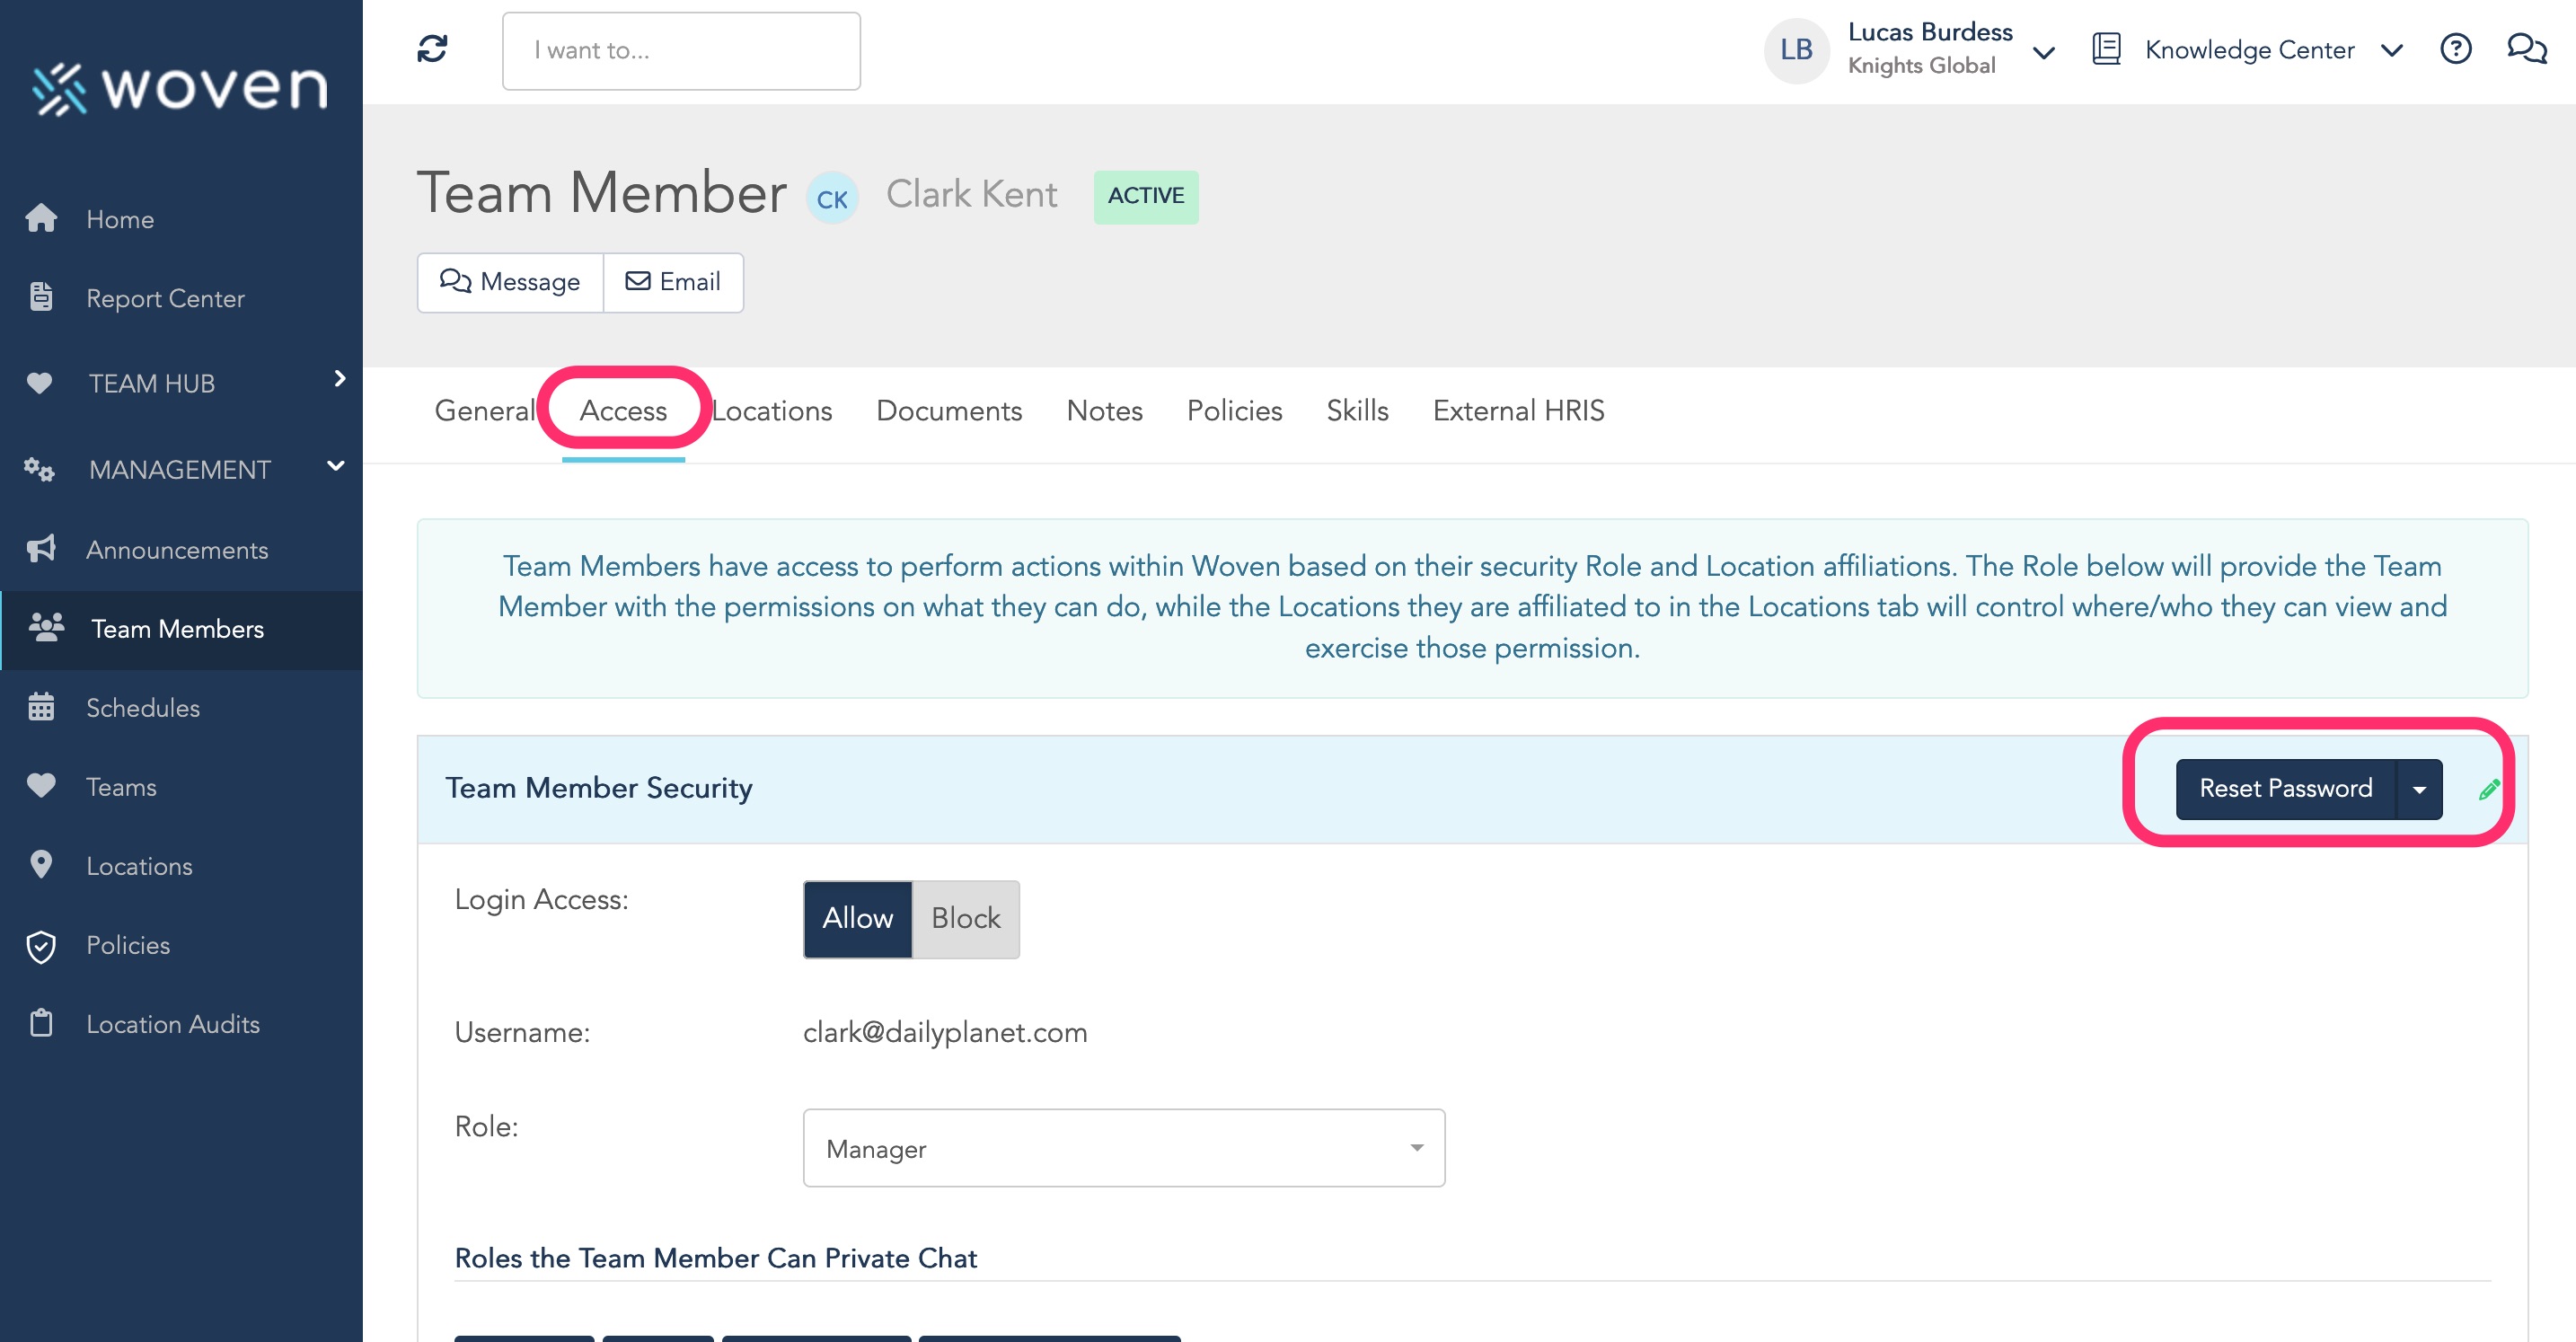Switch to the Documents tab

tap(948, 411)
